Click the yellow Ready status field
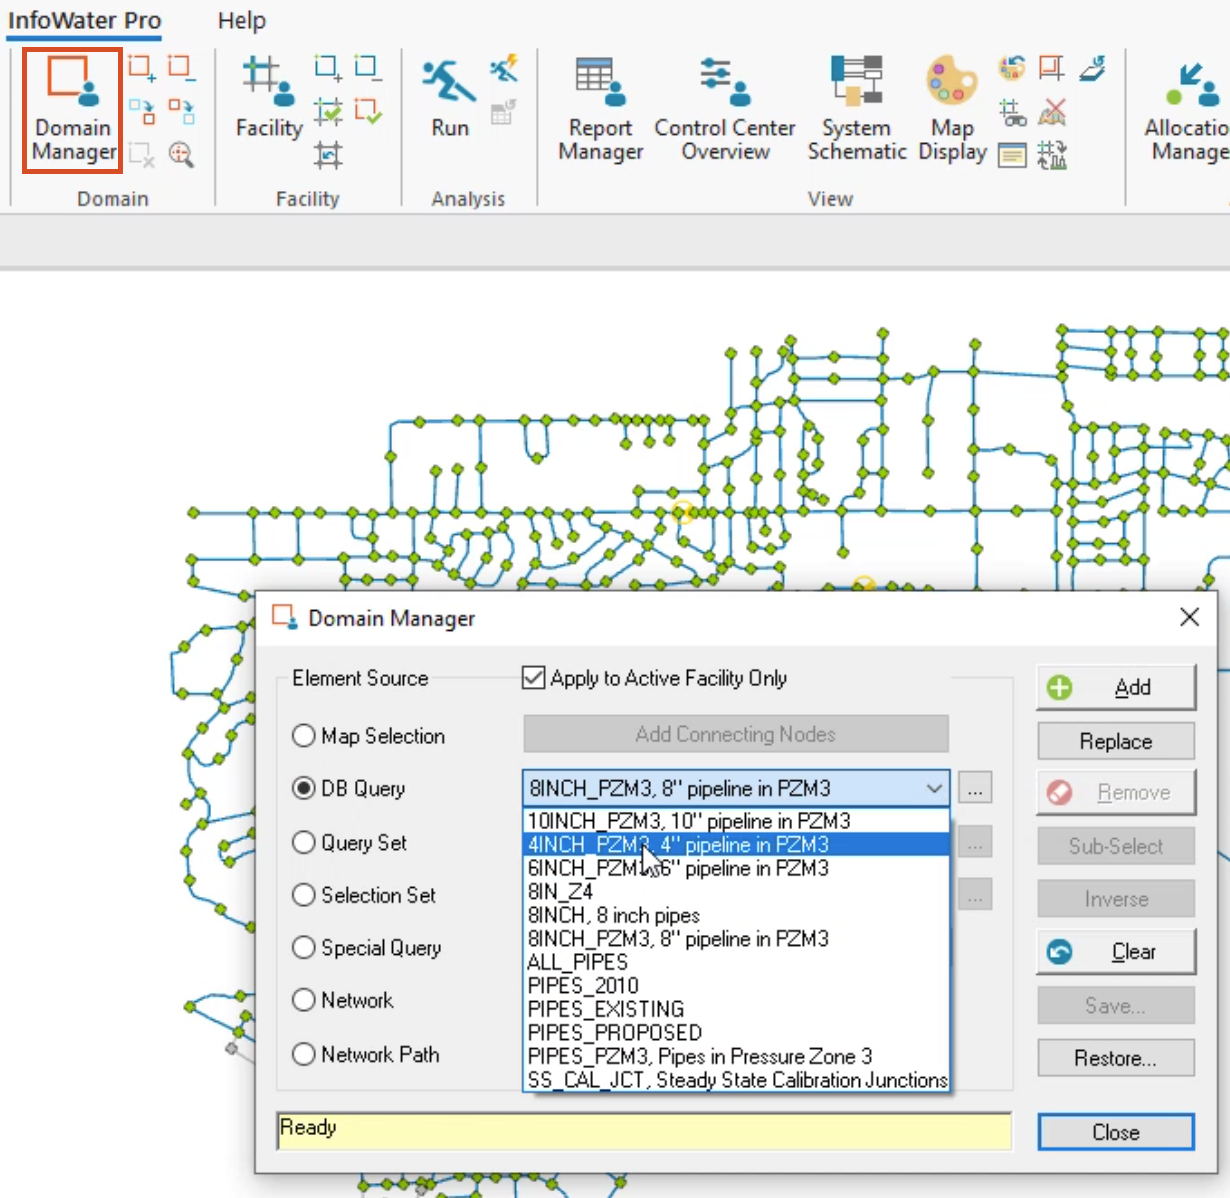 [x=644, y=1131]
